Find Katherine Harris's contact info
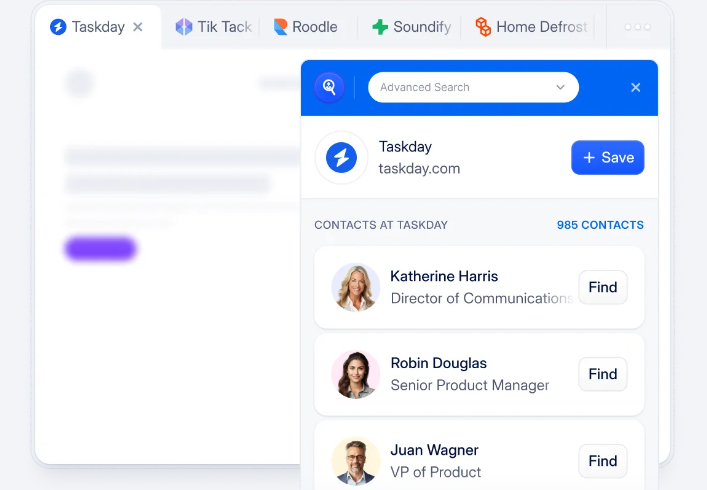The image size is (707, 490). [x=603, y=287]
